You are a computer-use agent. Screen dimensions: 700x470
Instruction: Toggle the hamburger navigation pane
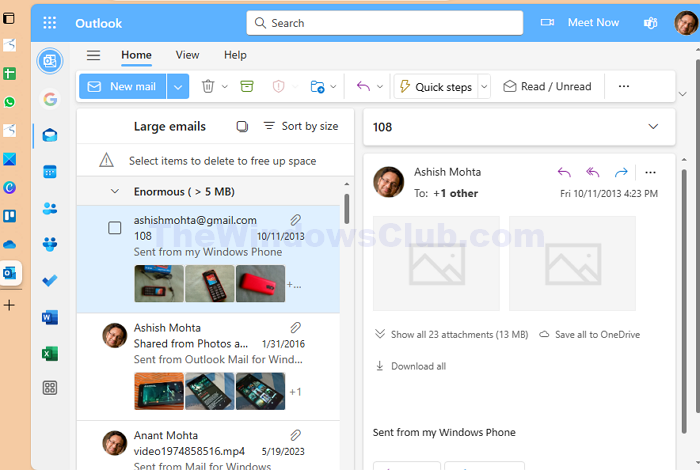click(x=93, y=55)
